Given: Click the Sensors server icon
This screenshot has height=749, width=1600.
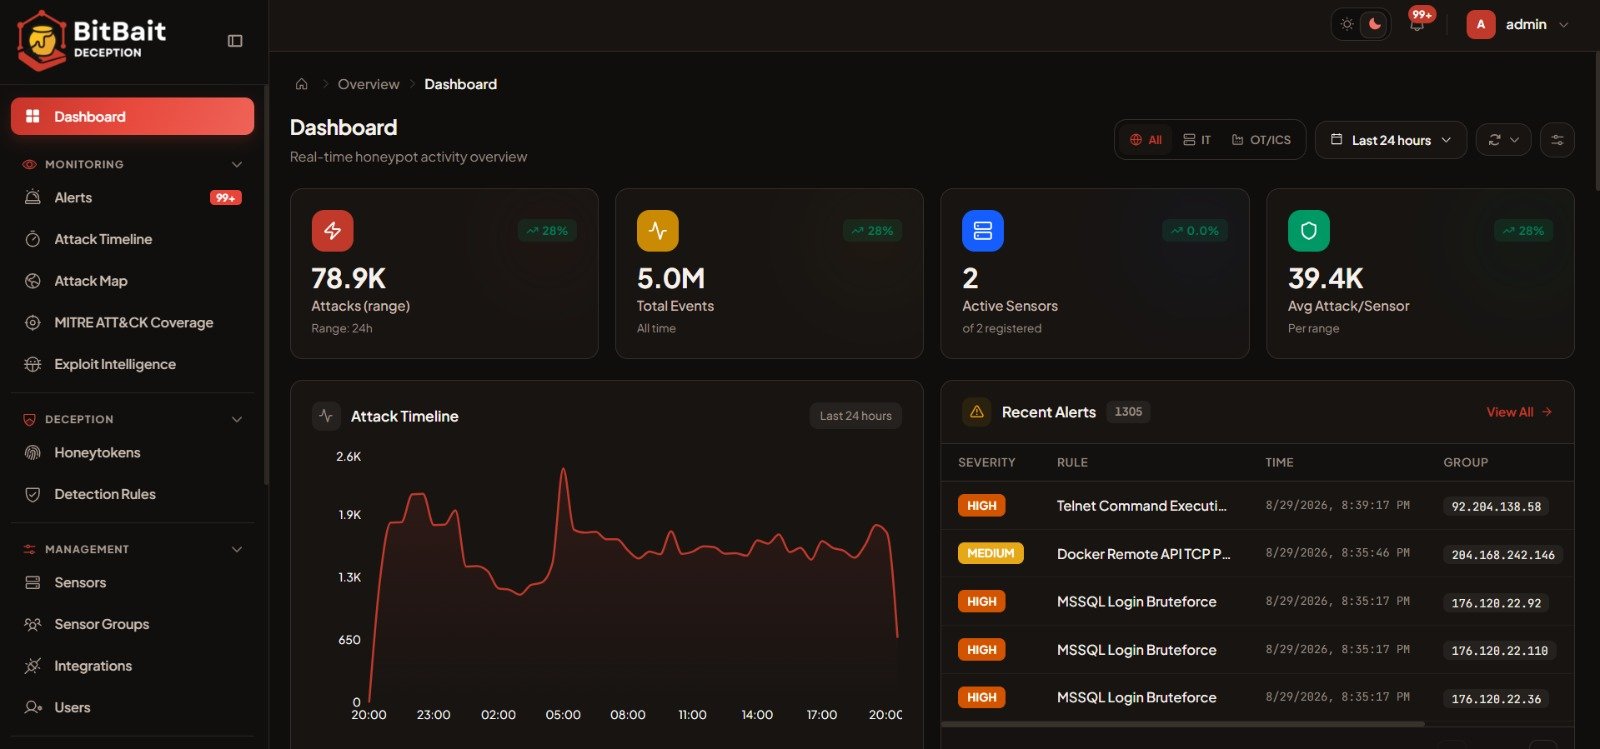Looking at the screenshot, I should pos(33,582).
